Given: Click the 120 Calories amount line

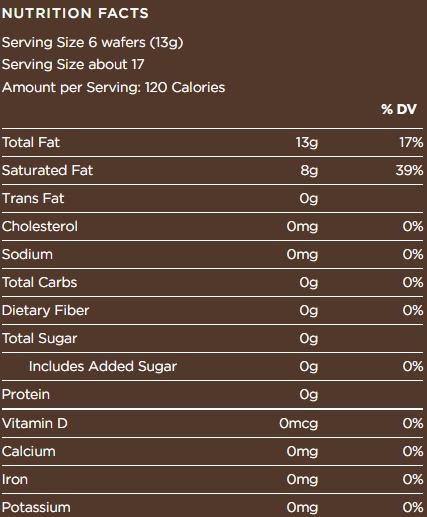Looking at the screenshot, I should [x=113, y=88].
